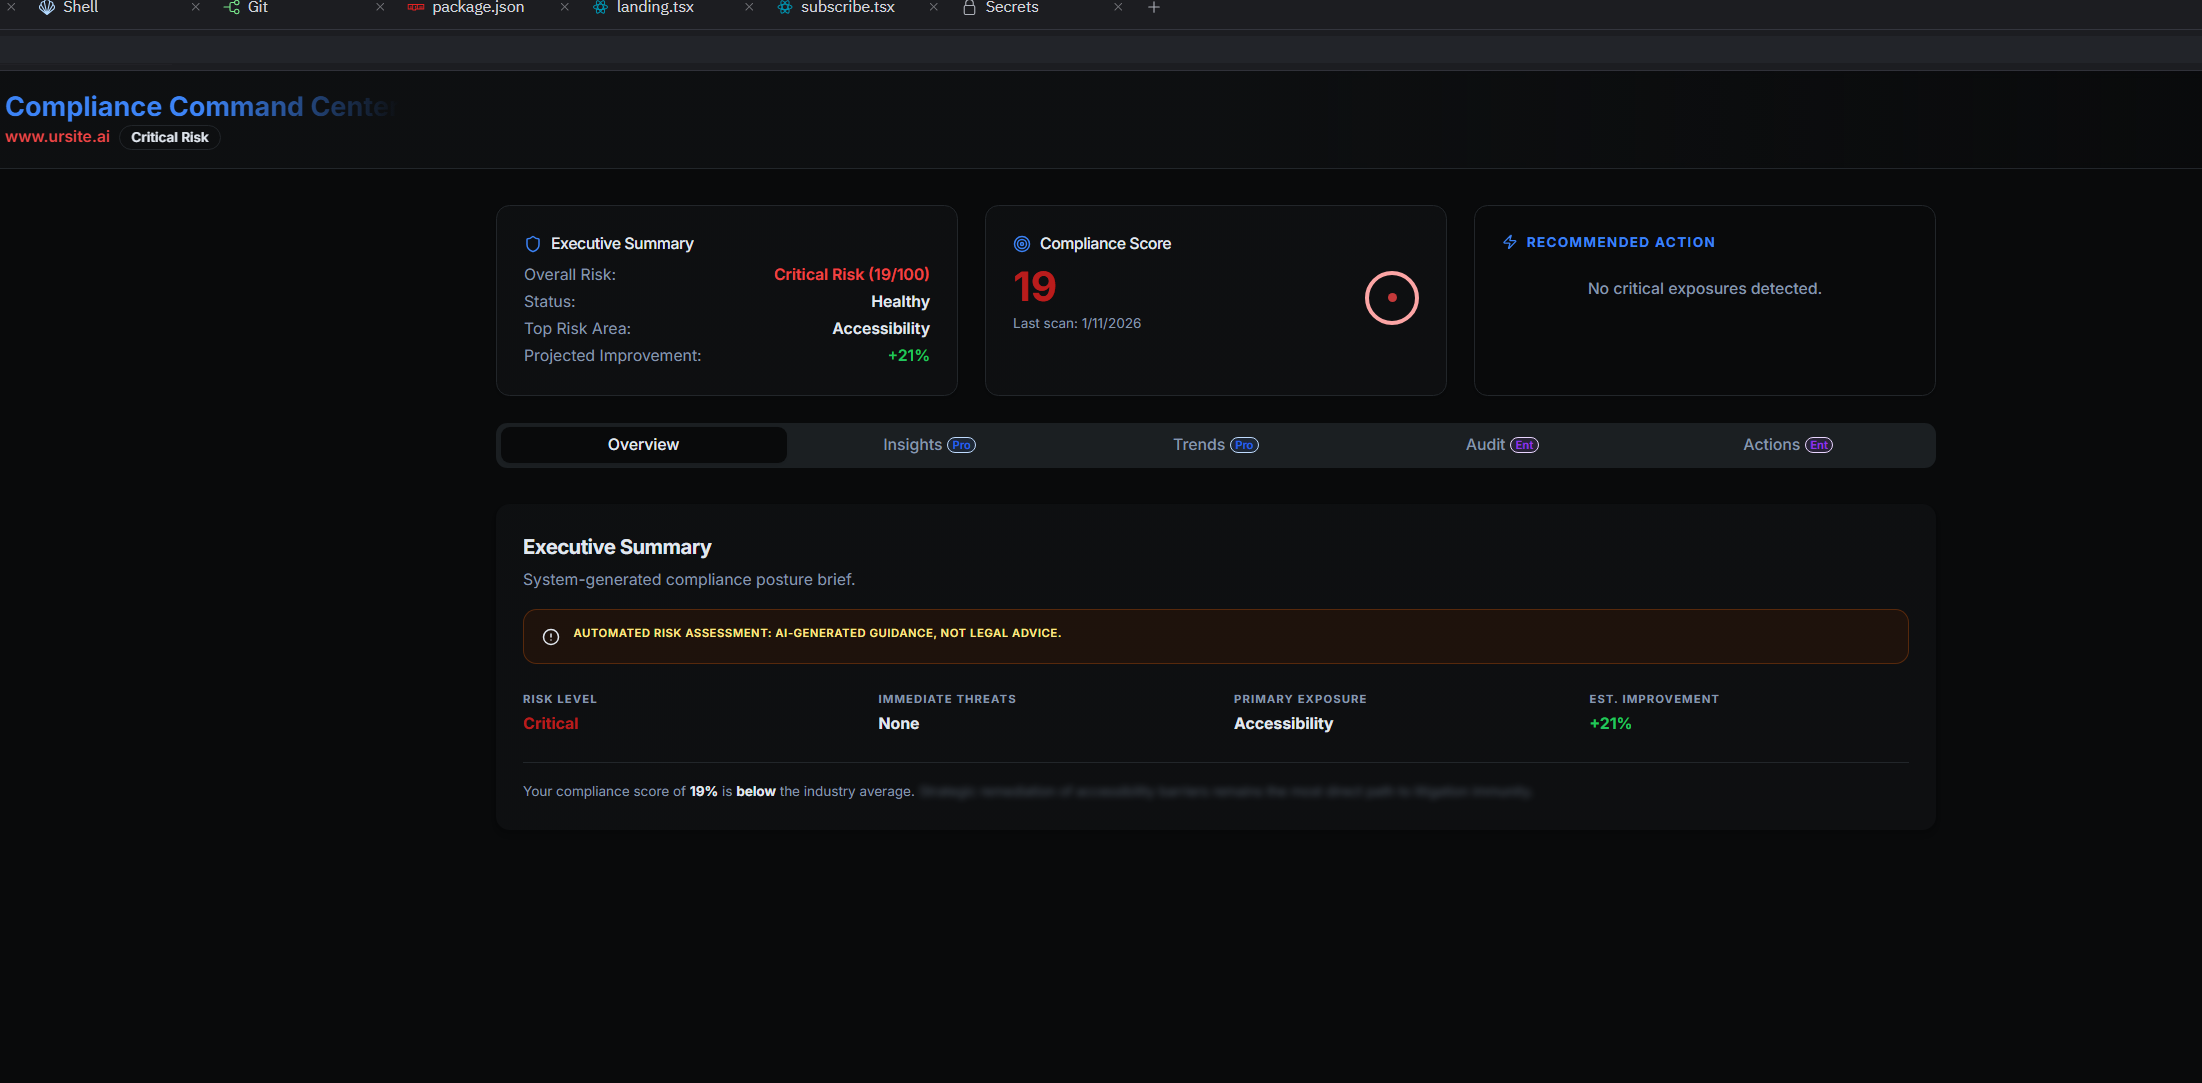The width and height of the screenshot is (2202, 1083).
Task: Click the target icon next to Compliance Score
Action: pos(1021,243)
